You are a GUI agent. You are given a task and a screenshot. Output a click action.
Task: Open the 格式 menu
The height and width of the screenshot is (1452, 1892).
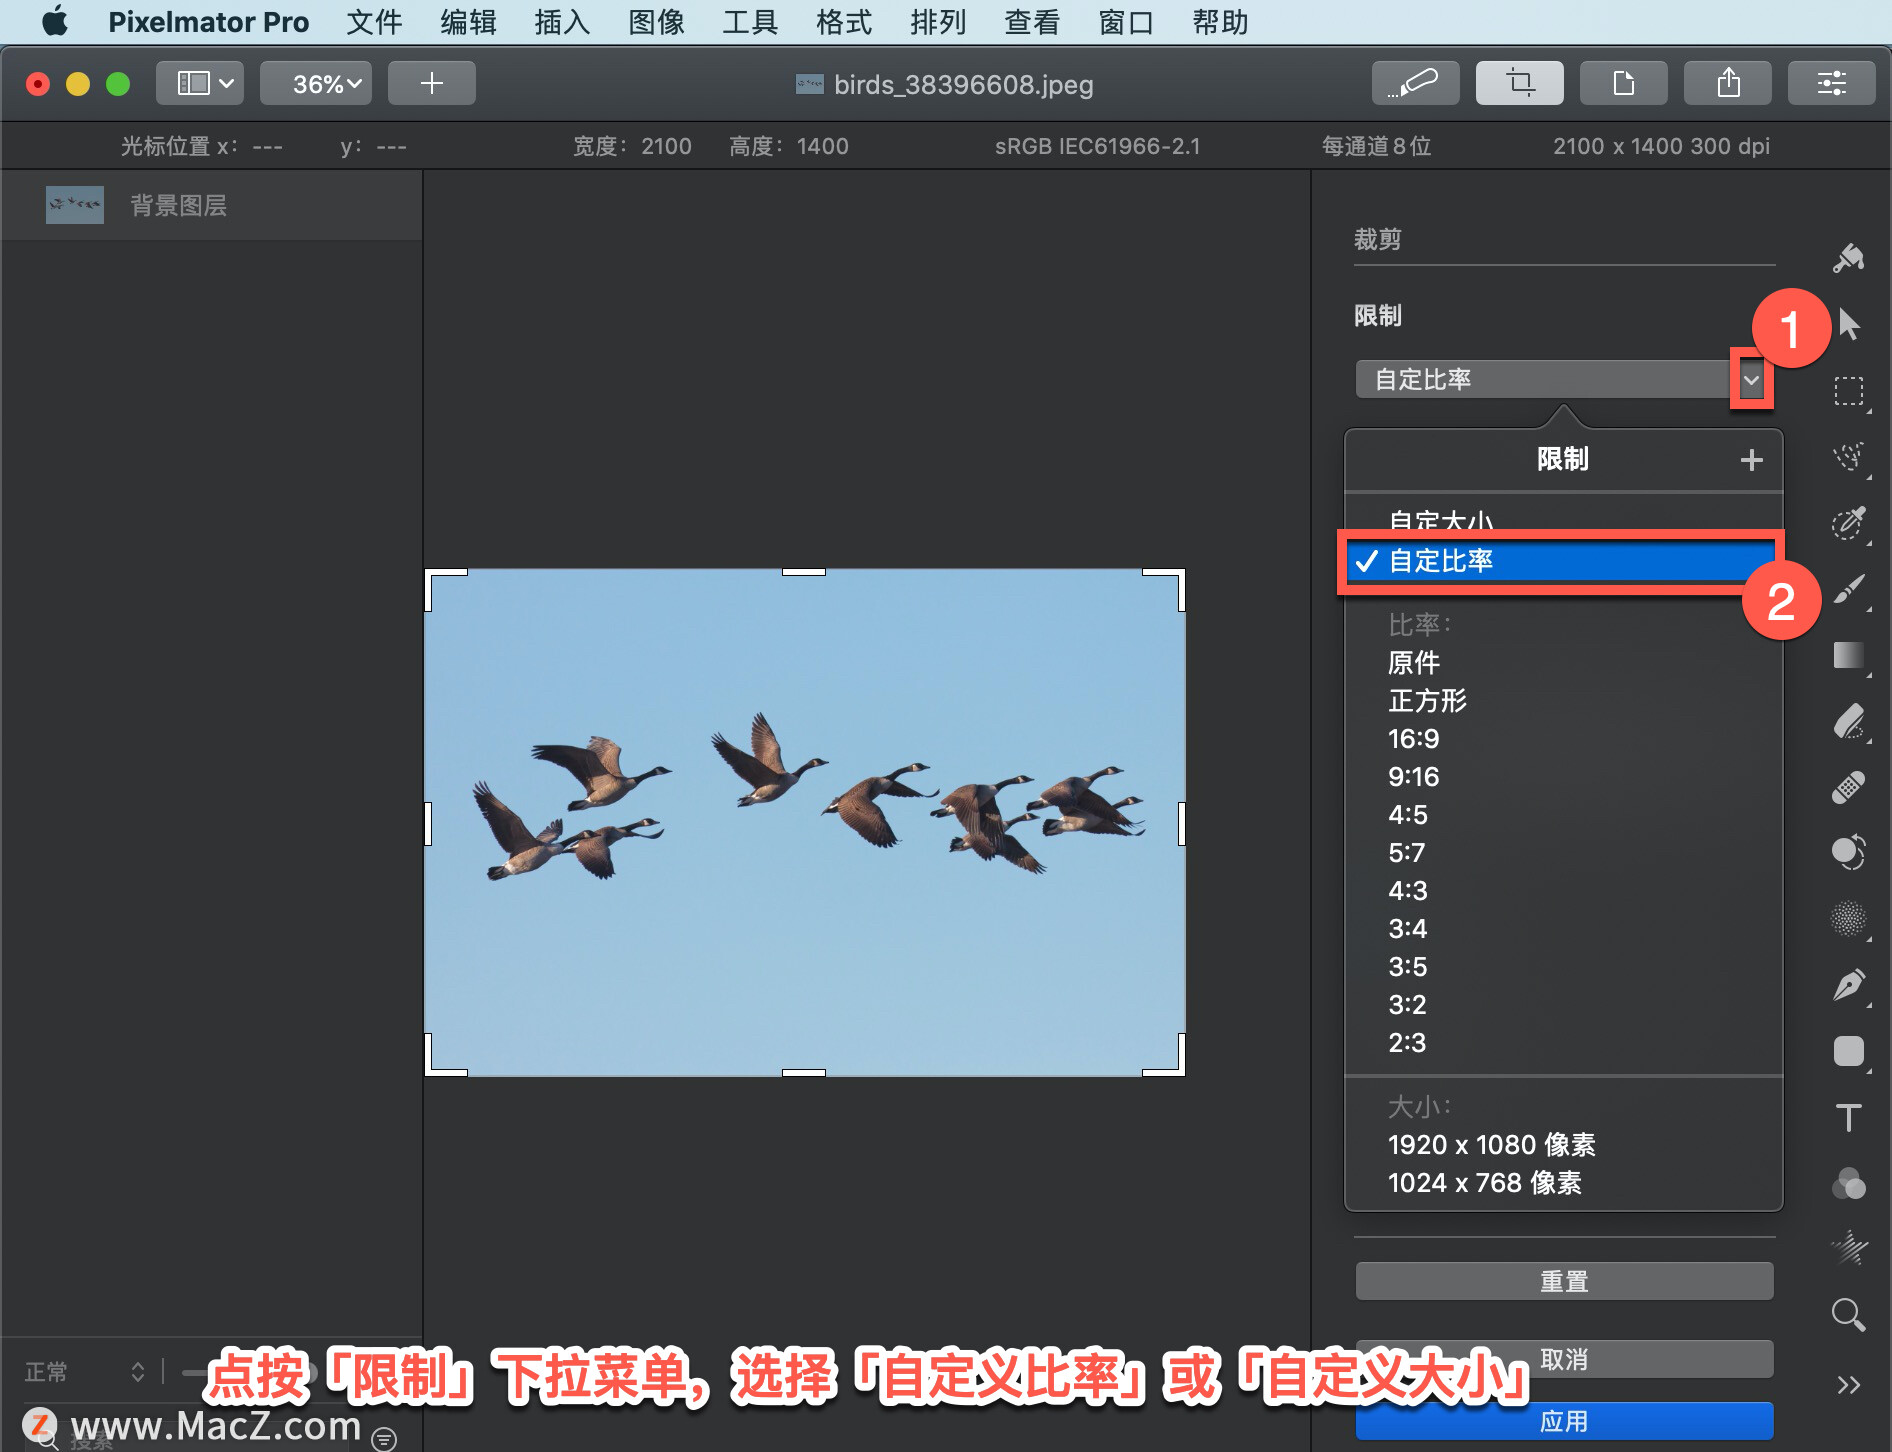pyautogui.click(x=844, y=22)
